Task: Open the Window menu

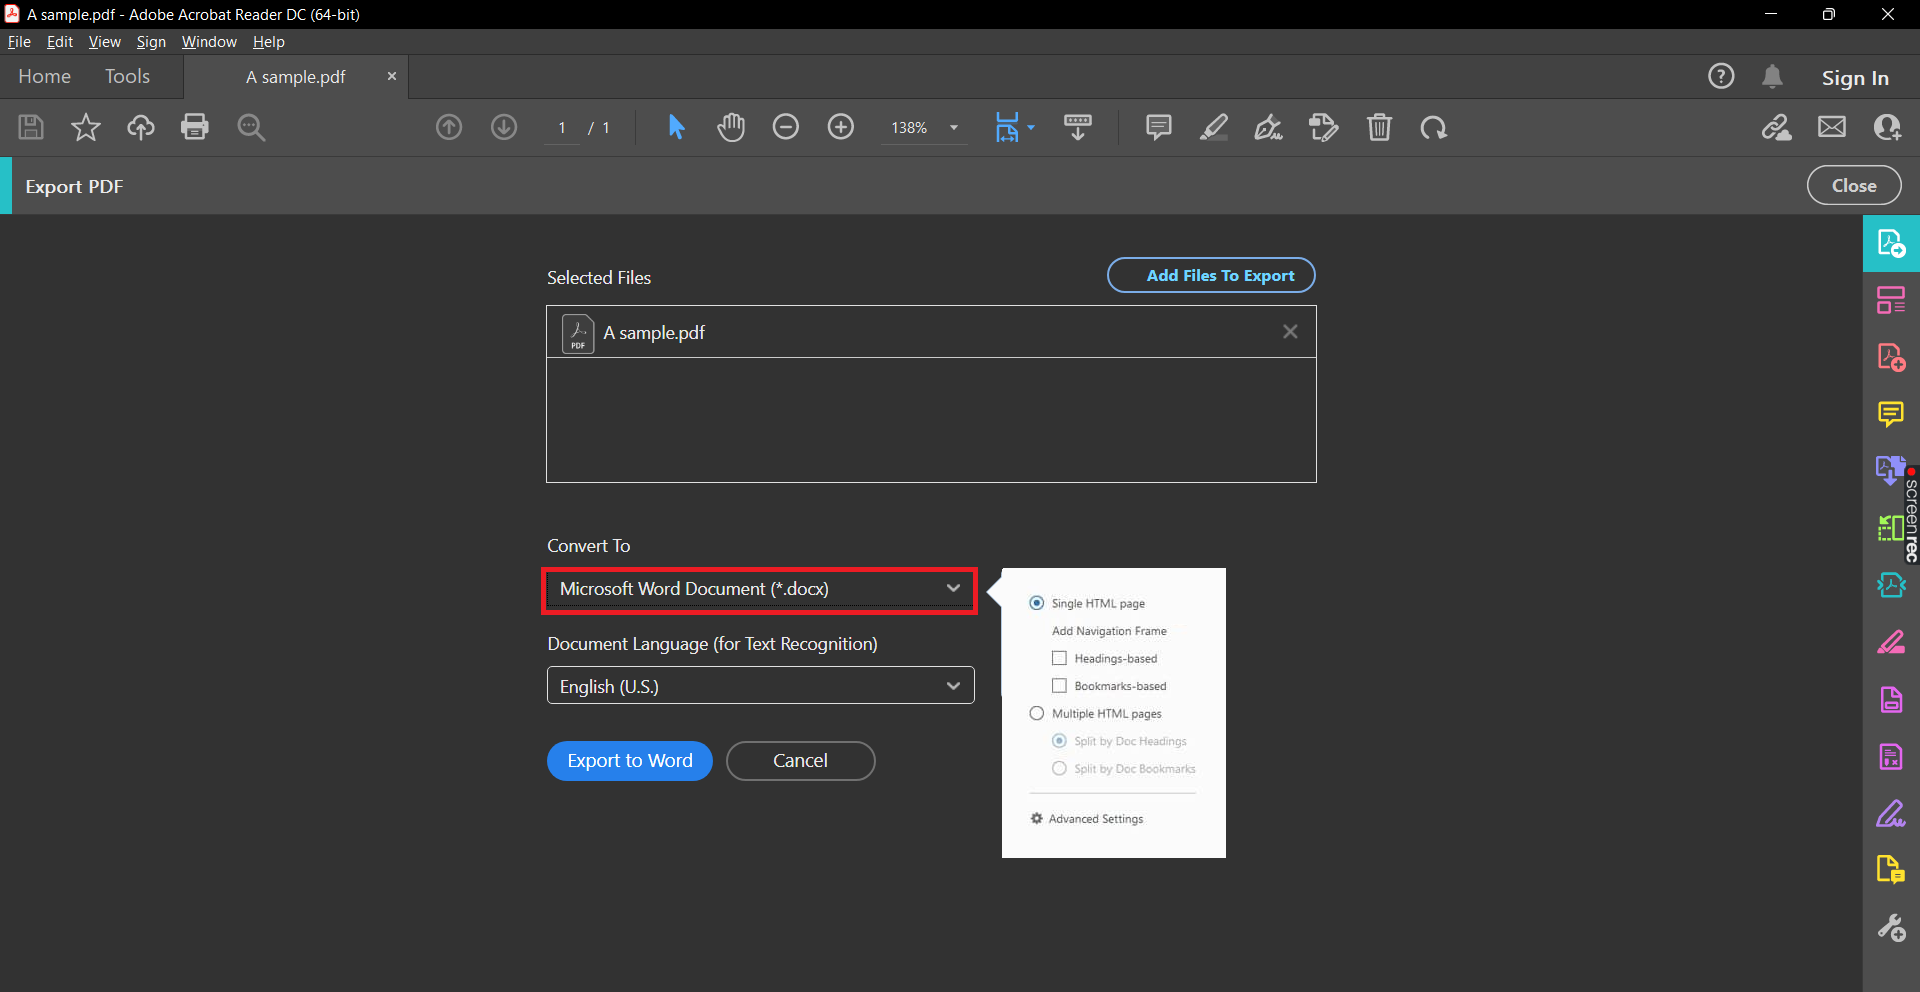Action: tap(209, 42)
